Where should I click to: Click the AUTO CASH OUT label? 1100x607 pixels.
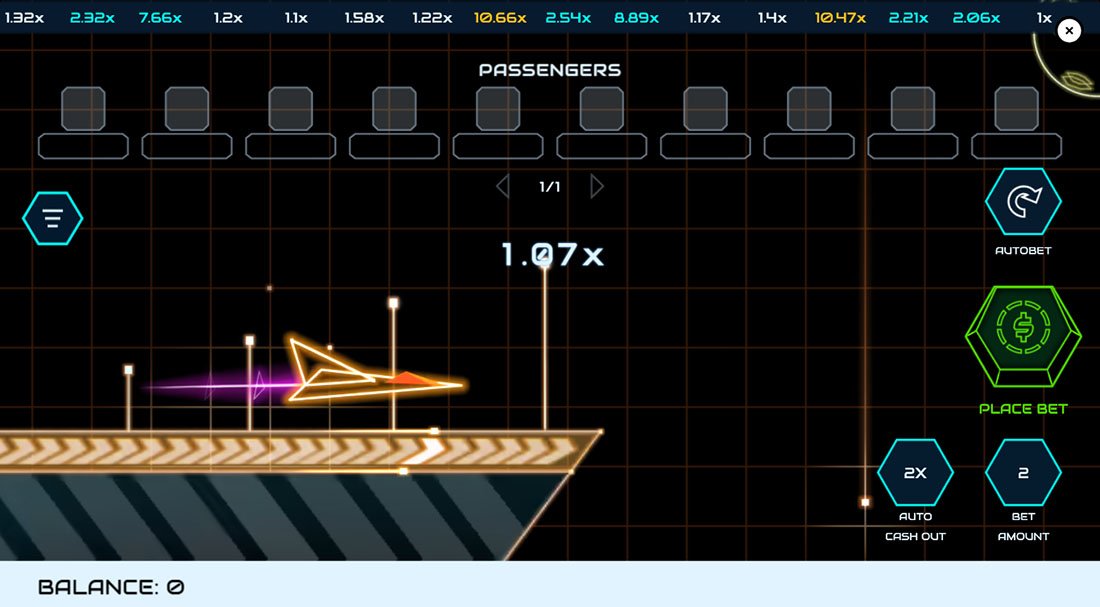pos(915,526)
